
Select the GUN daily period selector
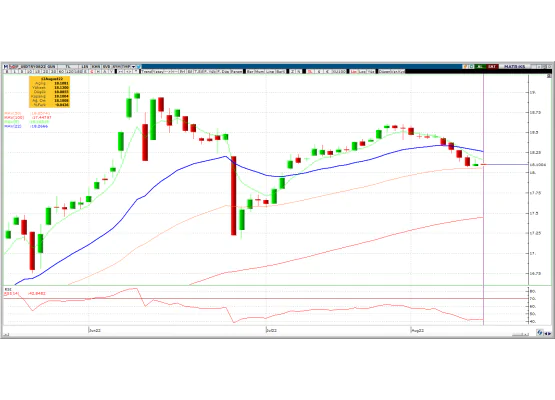52,67
